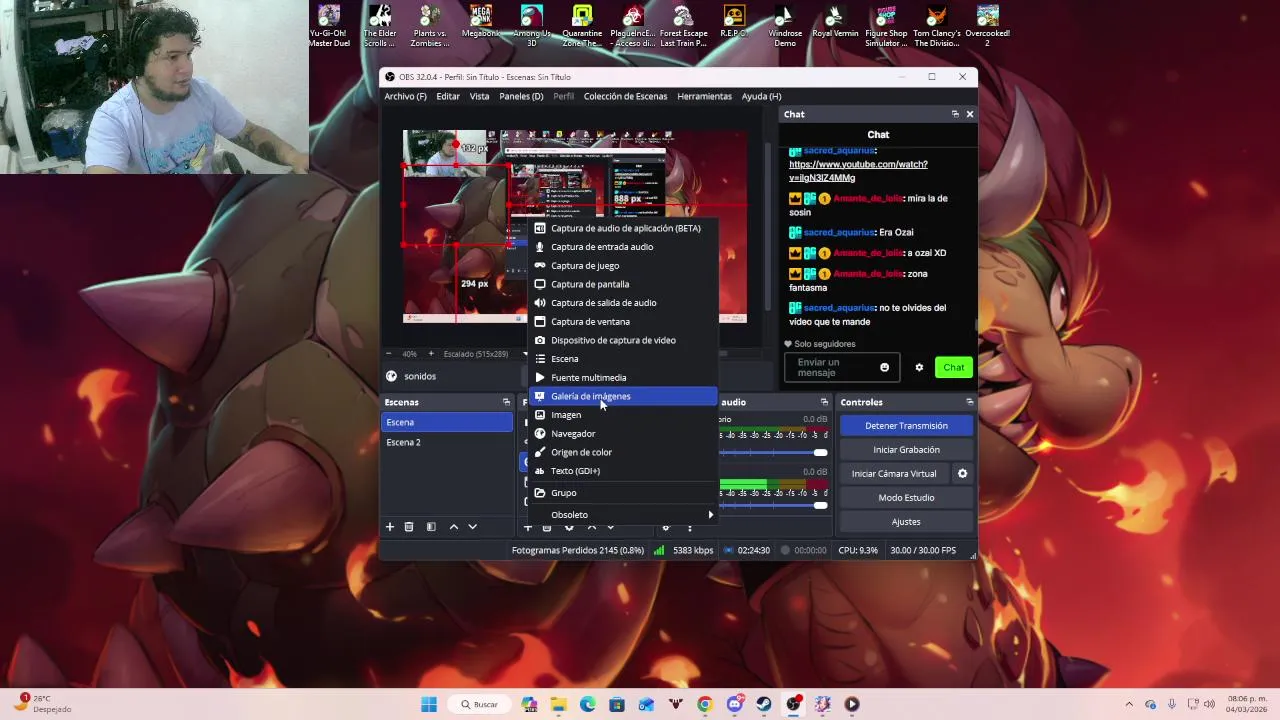1280x720 pixels.
Task: Choose Captura de audio de aplicación (BETA)
Action: tap(623, 228)
